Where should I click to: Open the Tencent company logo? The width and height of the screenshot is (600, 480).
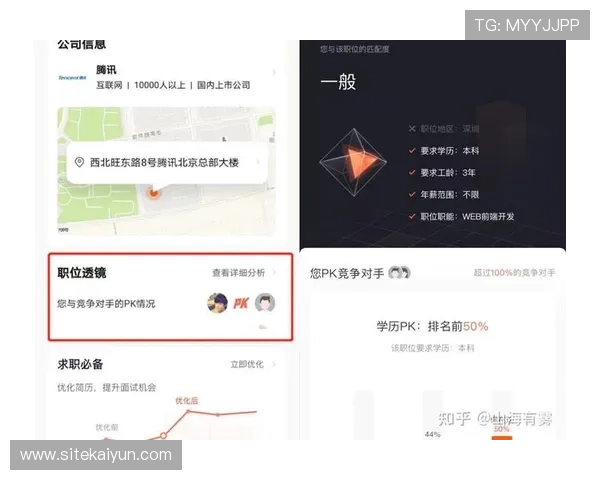73,78
